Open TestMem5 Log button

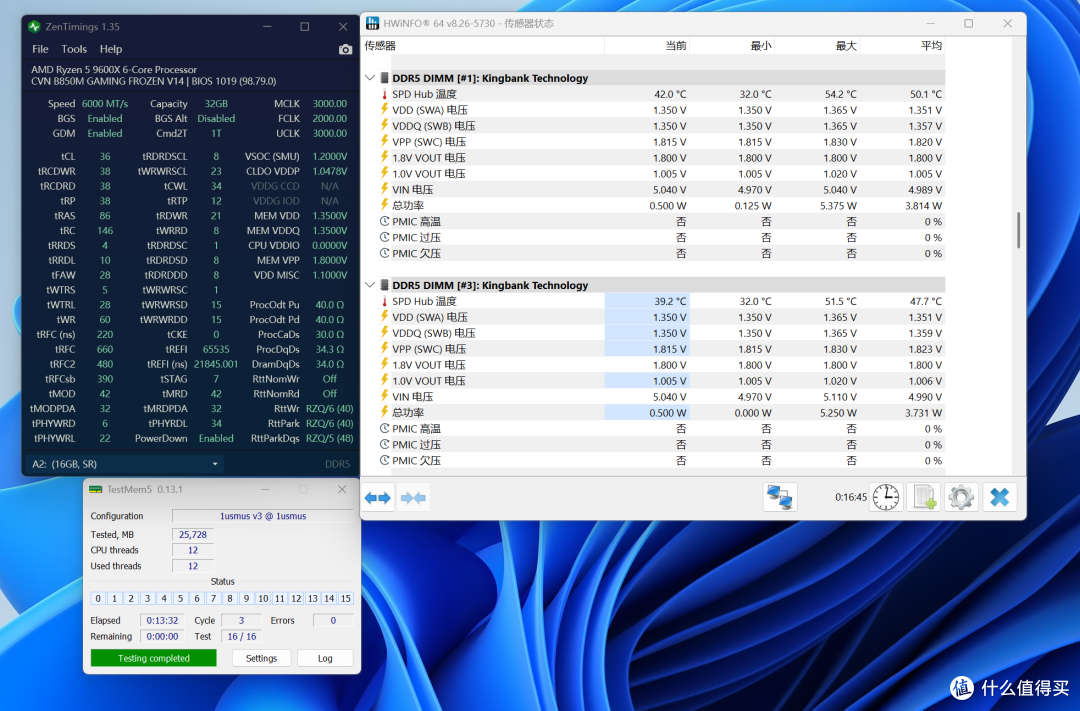pos(325,658)
